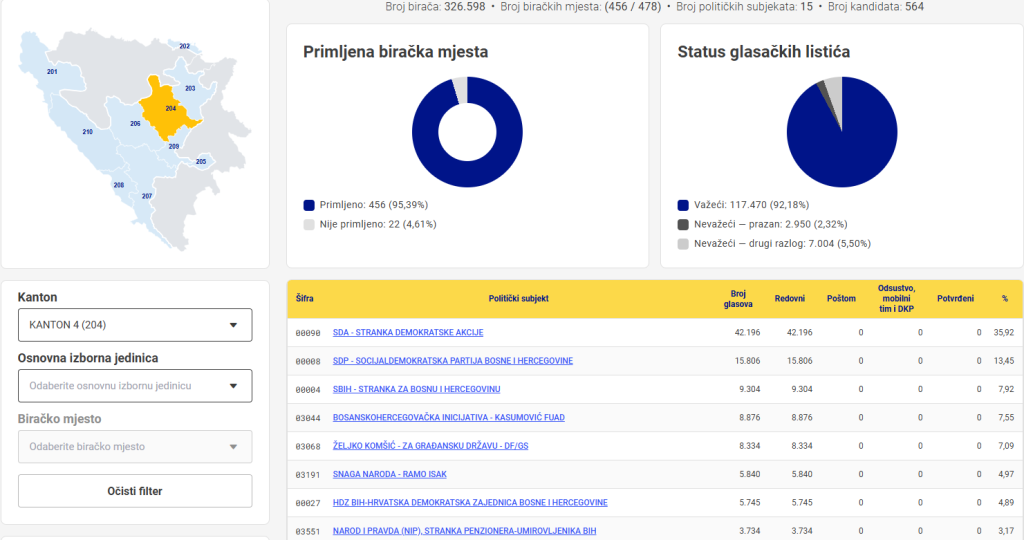Select canton 202 on the map

(x=185, y=46)
